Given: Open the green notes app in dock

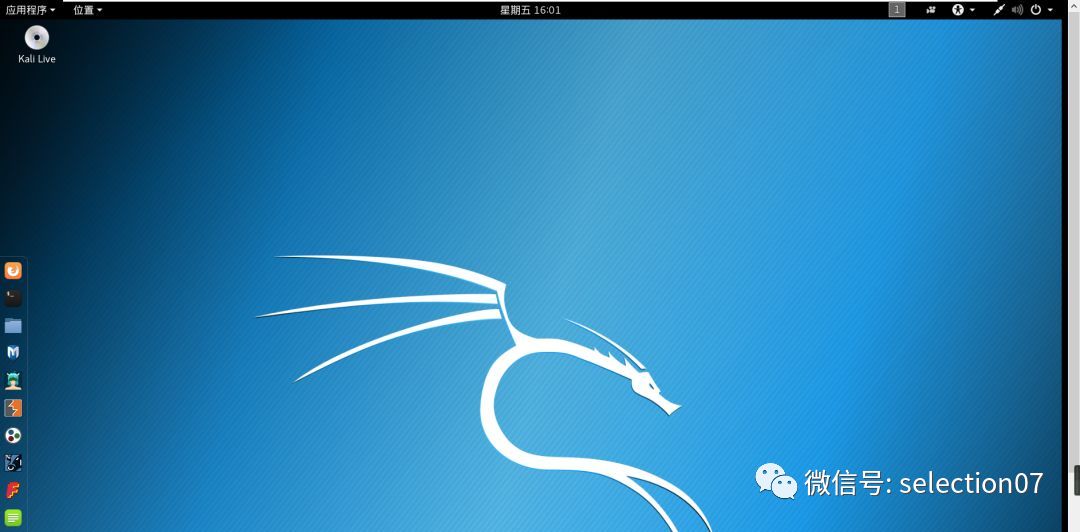Looking at the screenshot, I should (x=13, y=518).
